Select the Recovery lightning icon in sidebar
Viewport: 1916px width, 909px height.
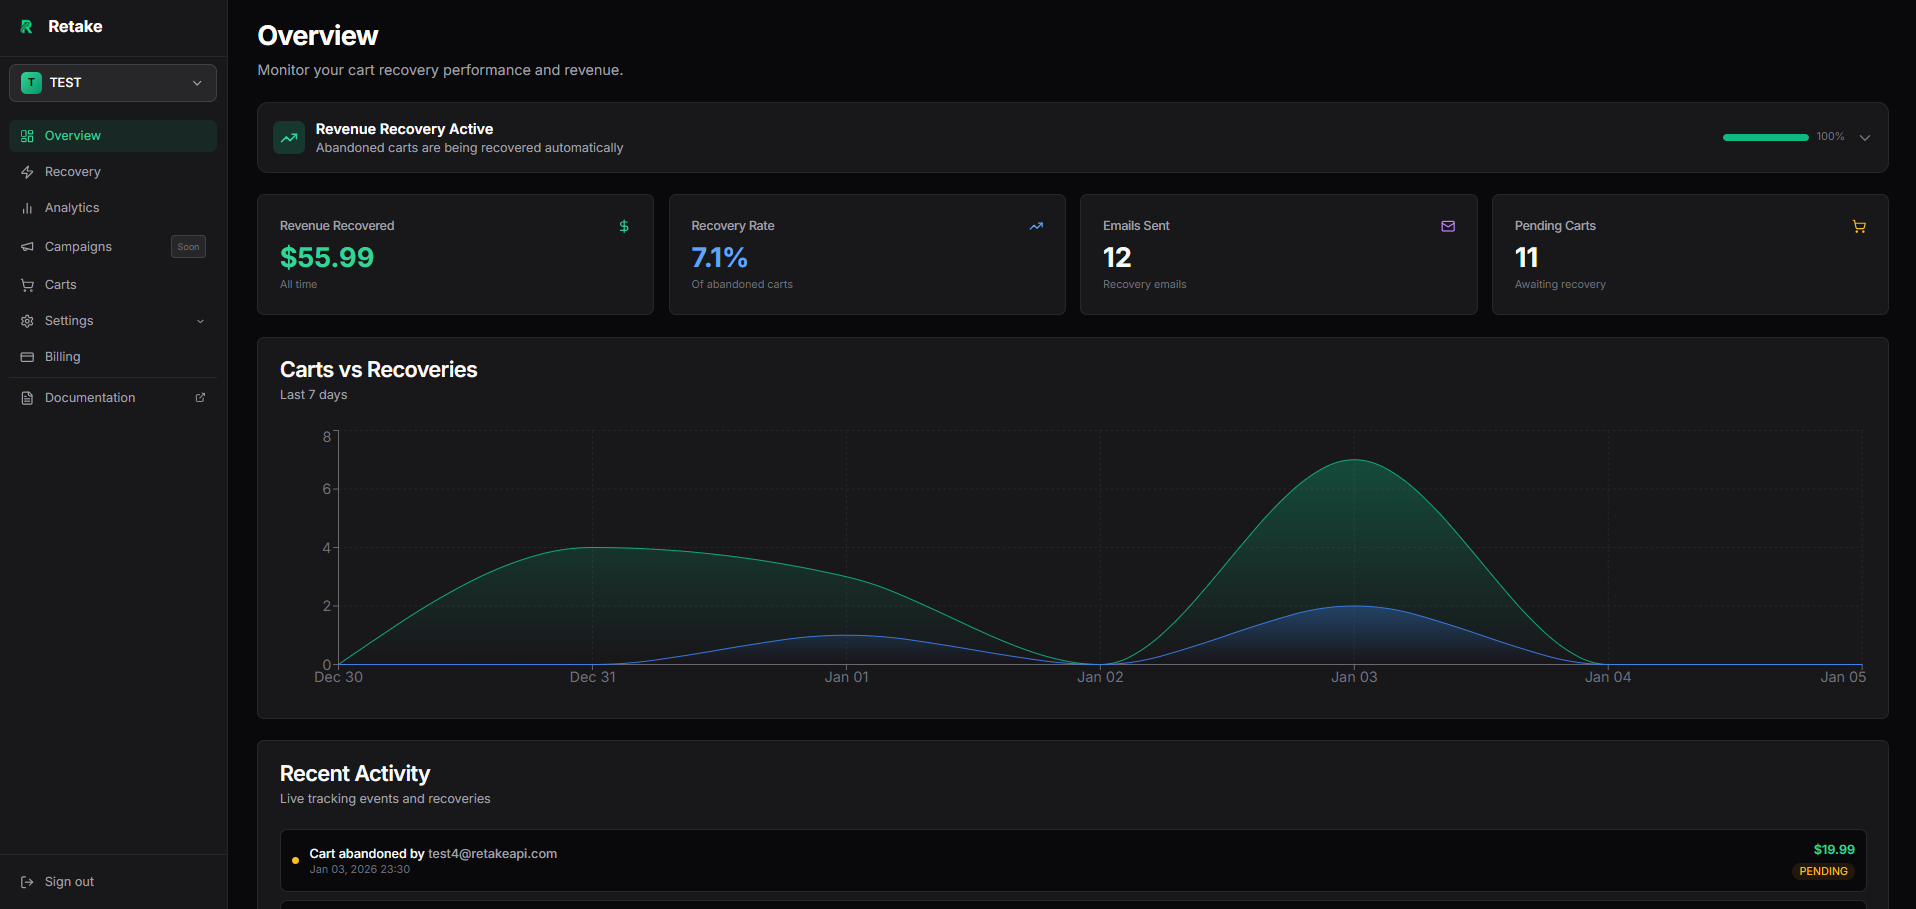(27, 171)
